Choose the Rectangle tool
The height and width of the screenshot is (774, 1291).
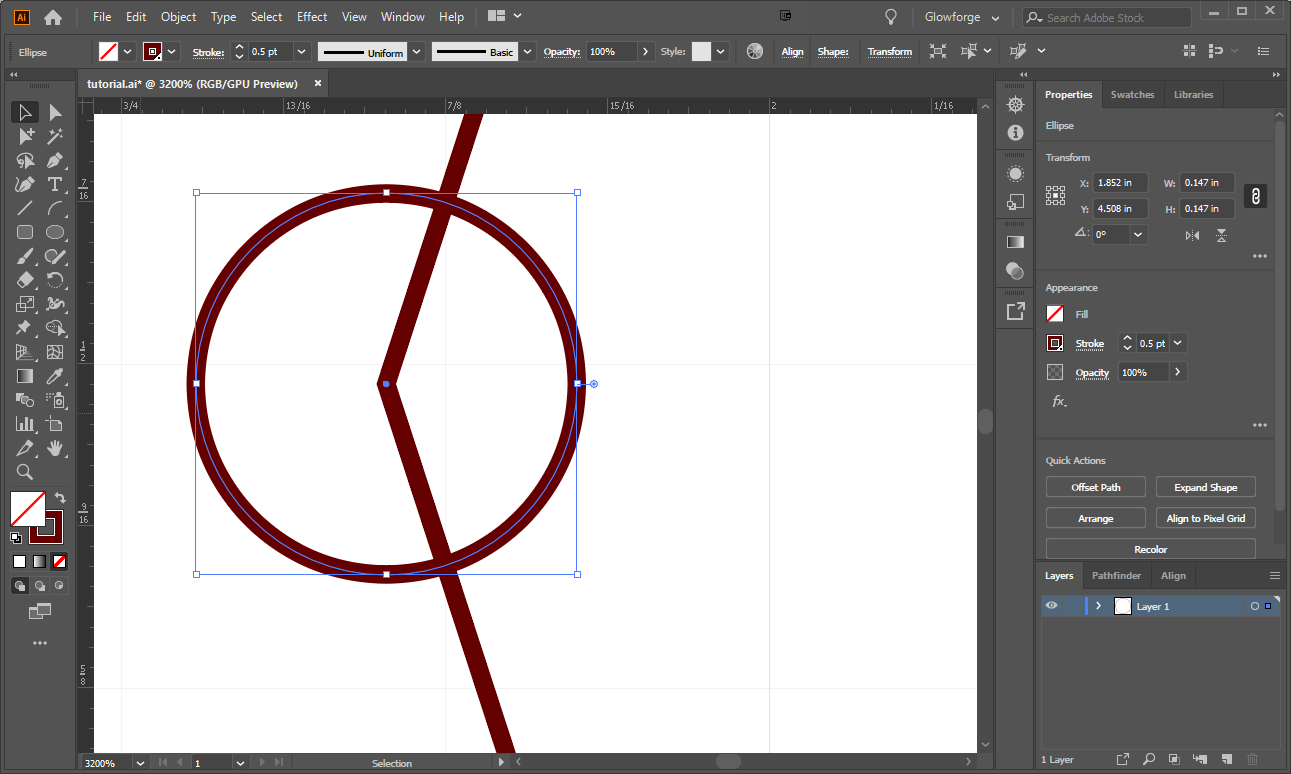coord(25,232)
